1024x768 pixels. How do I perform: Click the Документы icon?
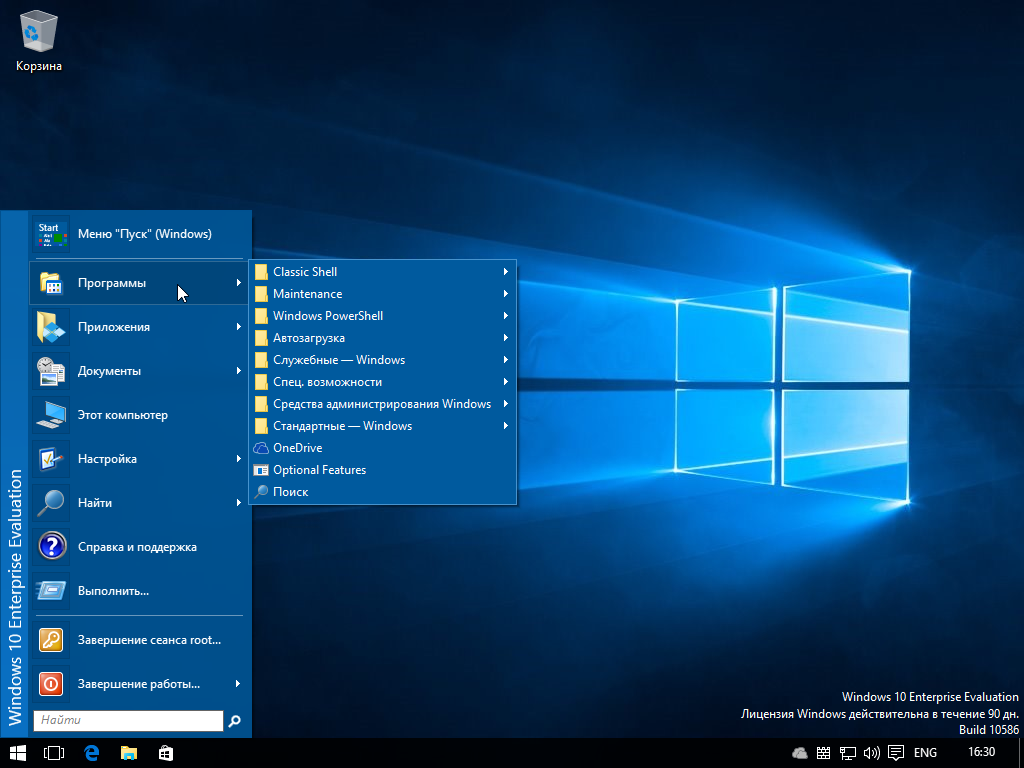point(52,371)
